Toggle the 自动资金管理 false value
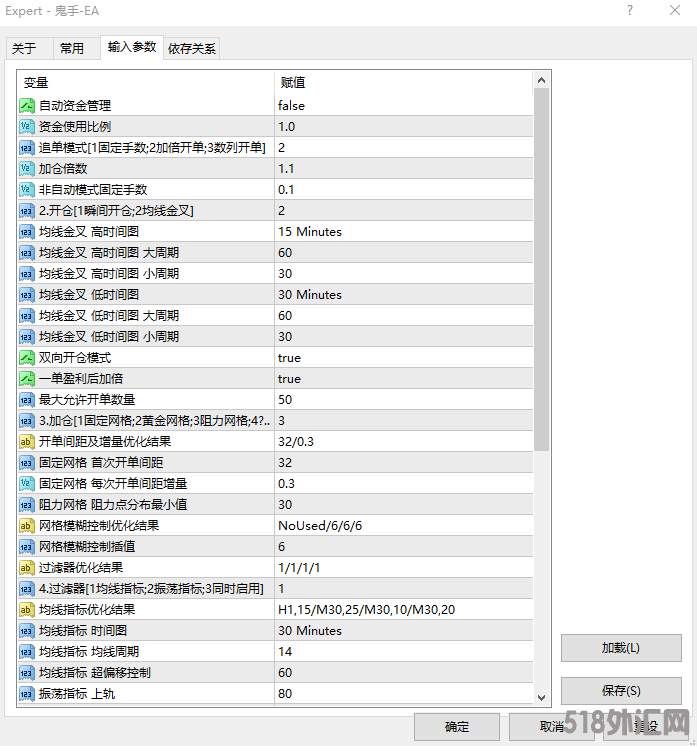 400,105
